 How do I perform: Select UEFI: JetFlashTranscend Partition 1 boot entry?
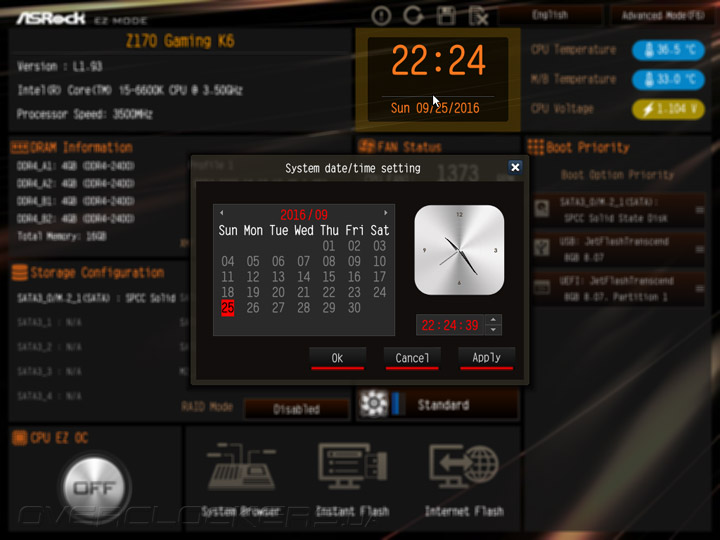(x=619, y=288)
